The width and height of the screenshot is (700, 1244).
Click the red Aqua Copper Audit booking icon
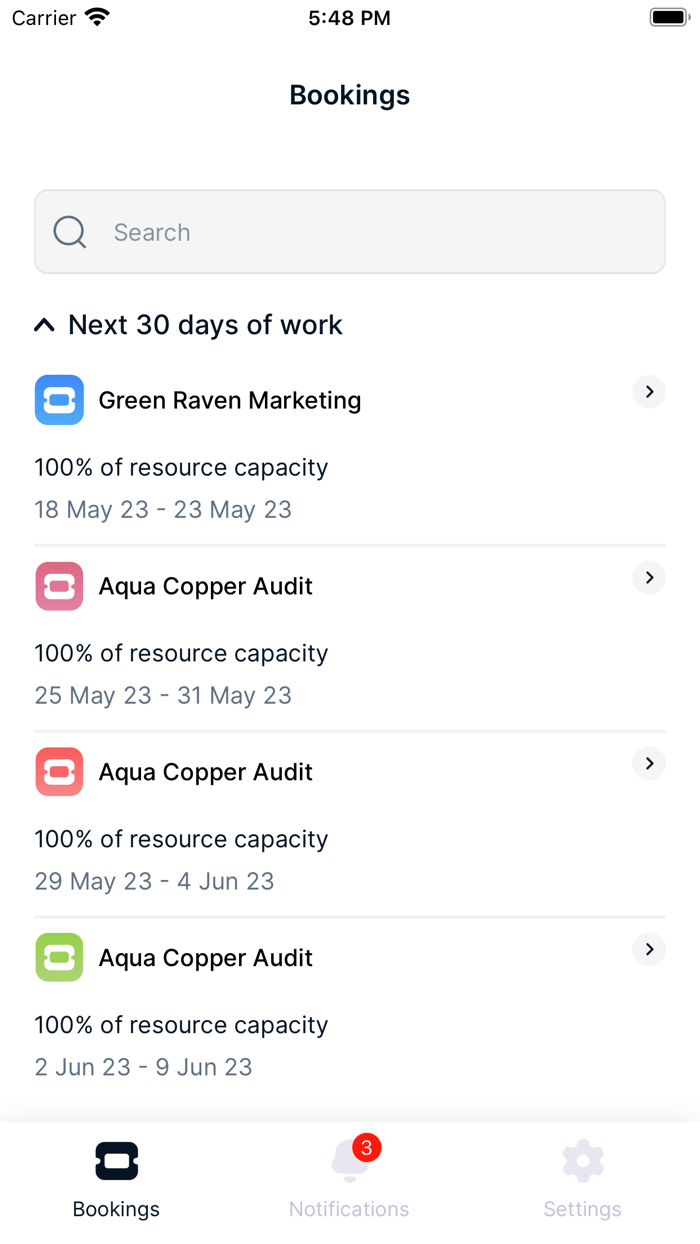point(59,771)
